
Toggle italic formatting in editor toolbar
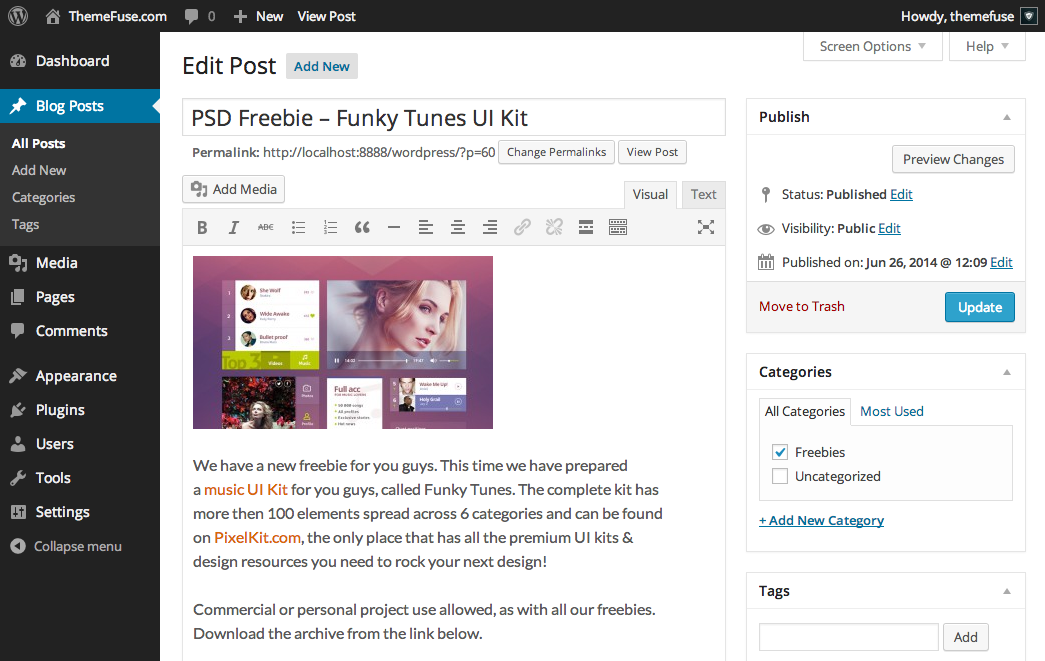233,228
